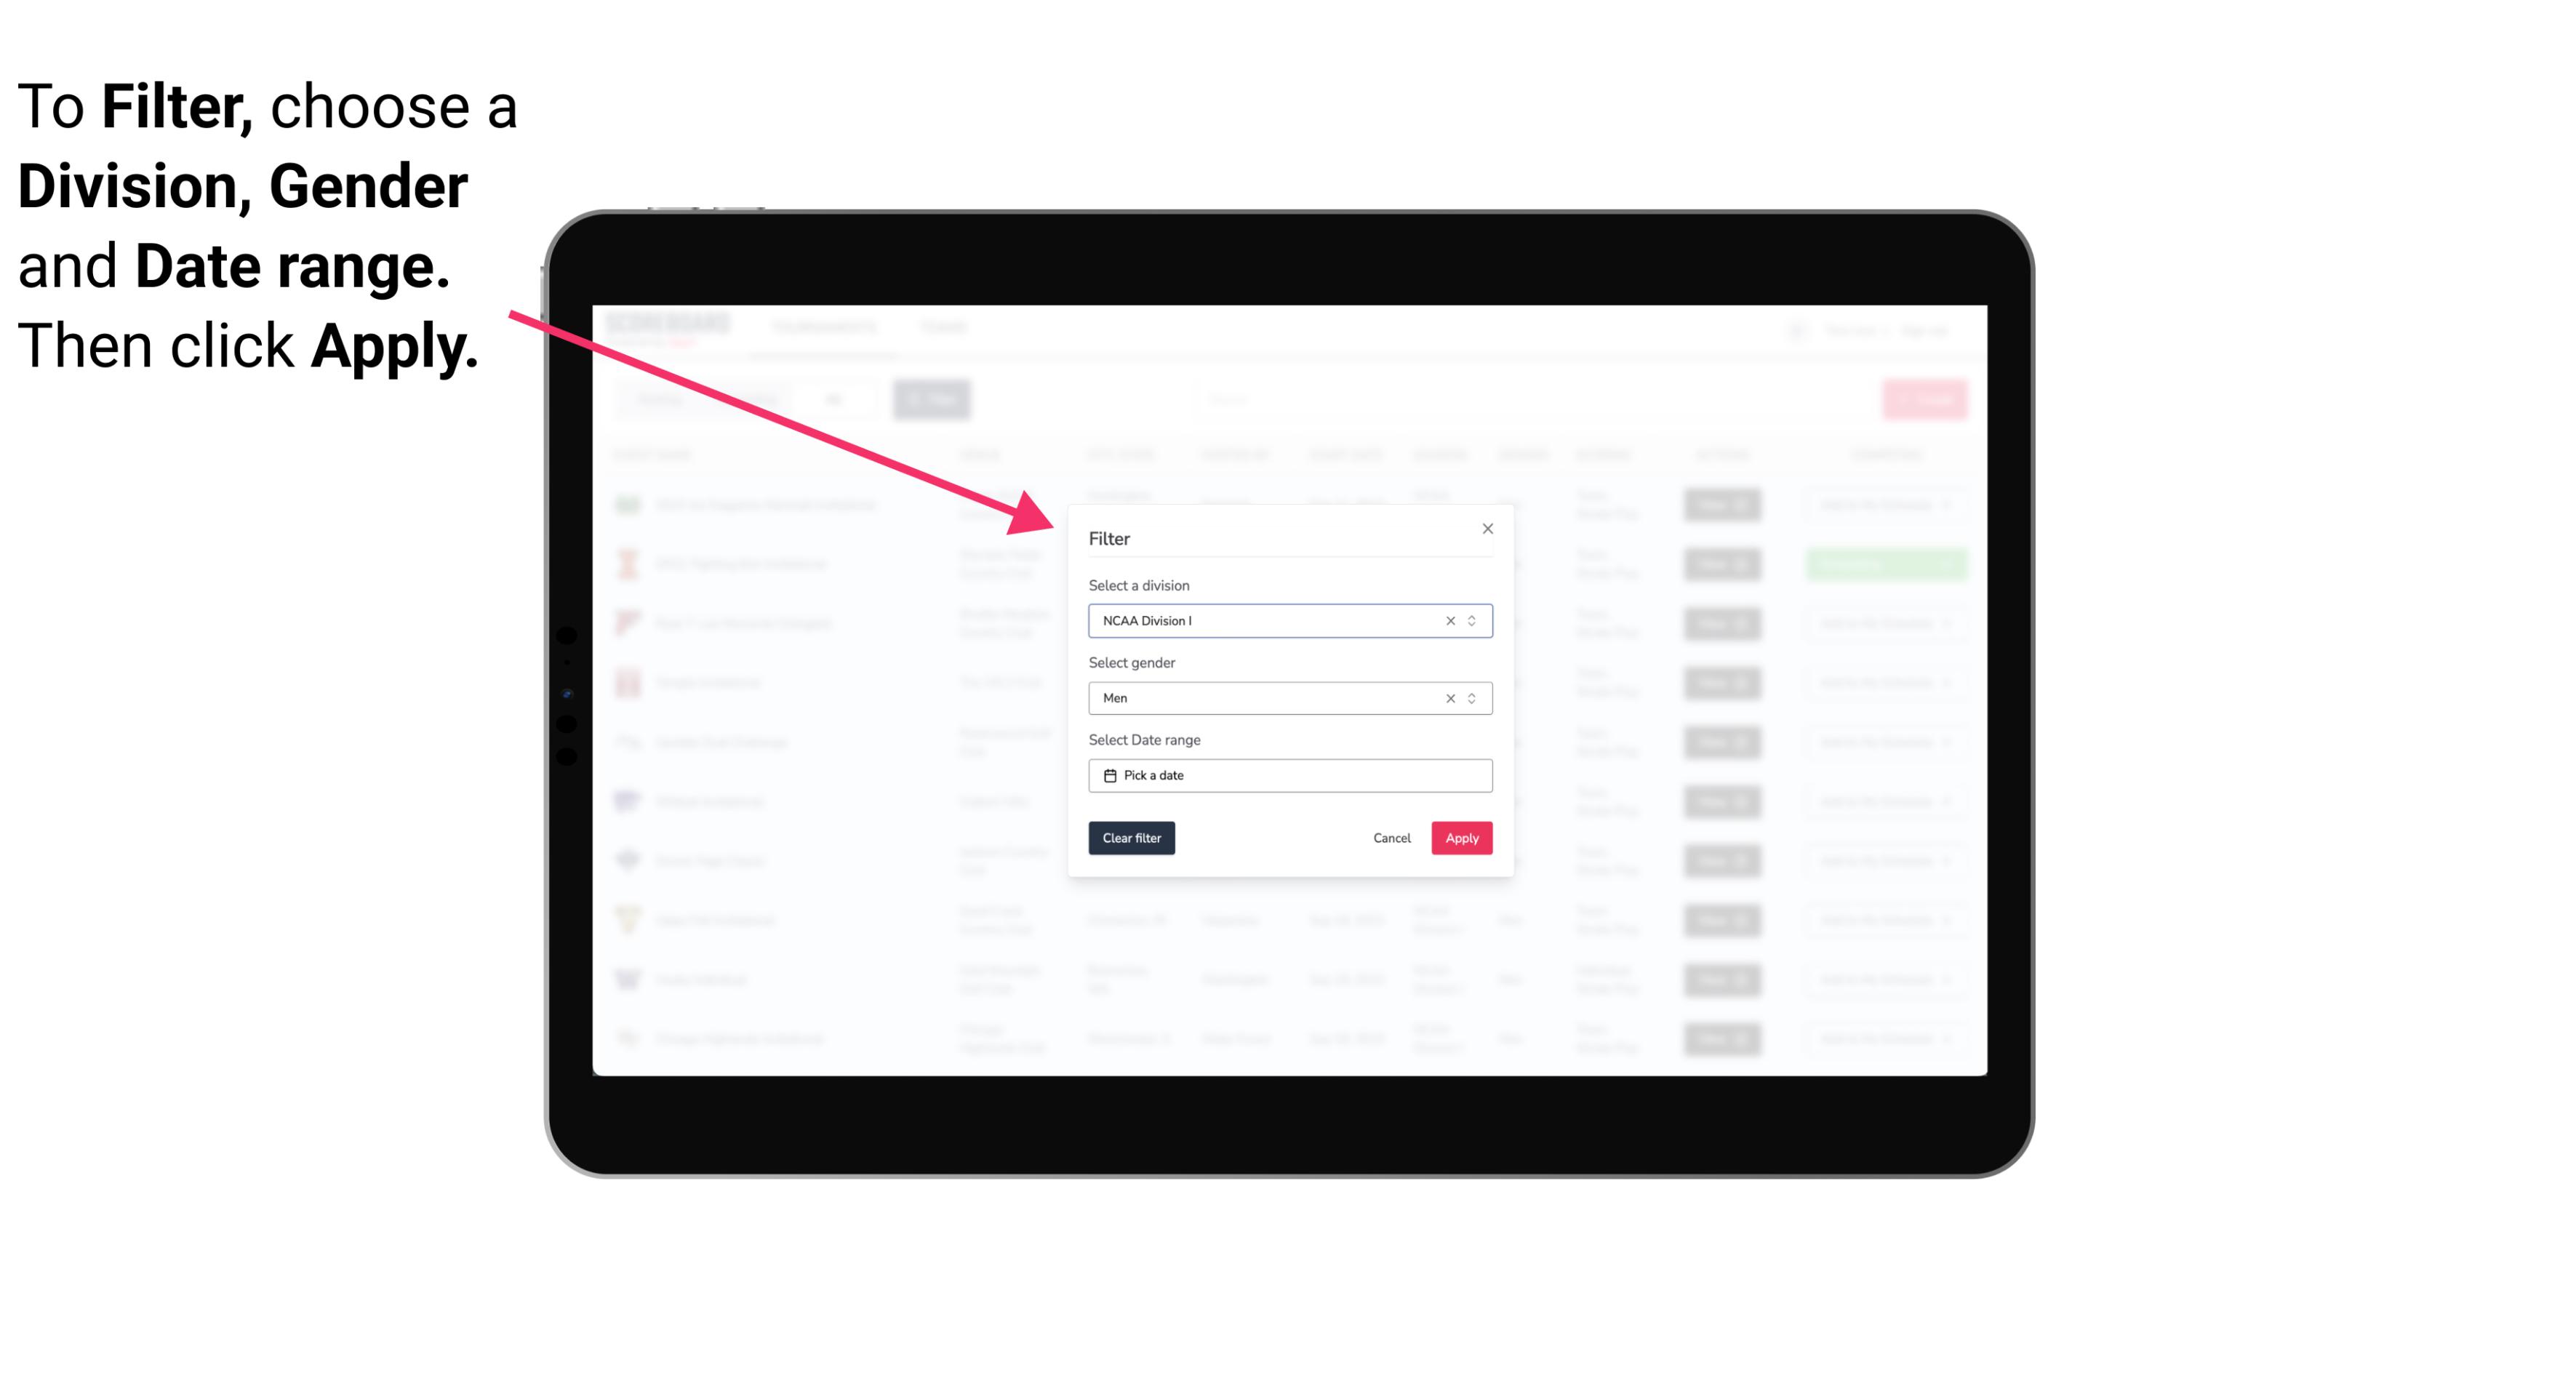The image size is (2576, 1386).
Task: Click Cancel to dismiss the filter dialog
Action: [1393, 838]
